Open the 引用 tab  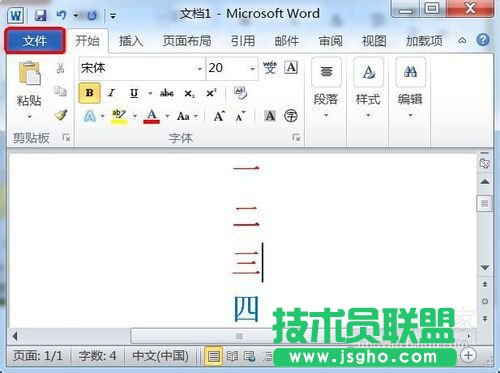pyautogui.click(x=243, y=41)
